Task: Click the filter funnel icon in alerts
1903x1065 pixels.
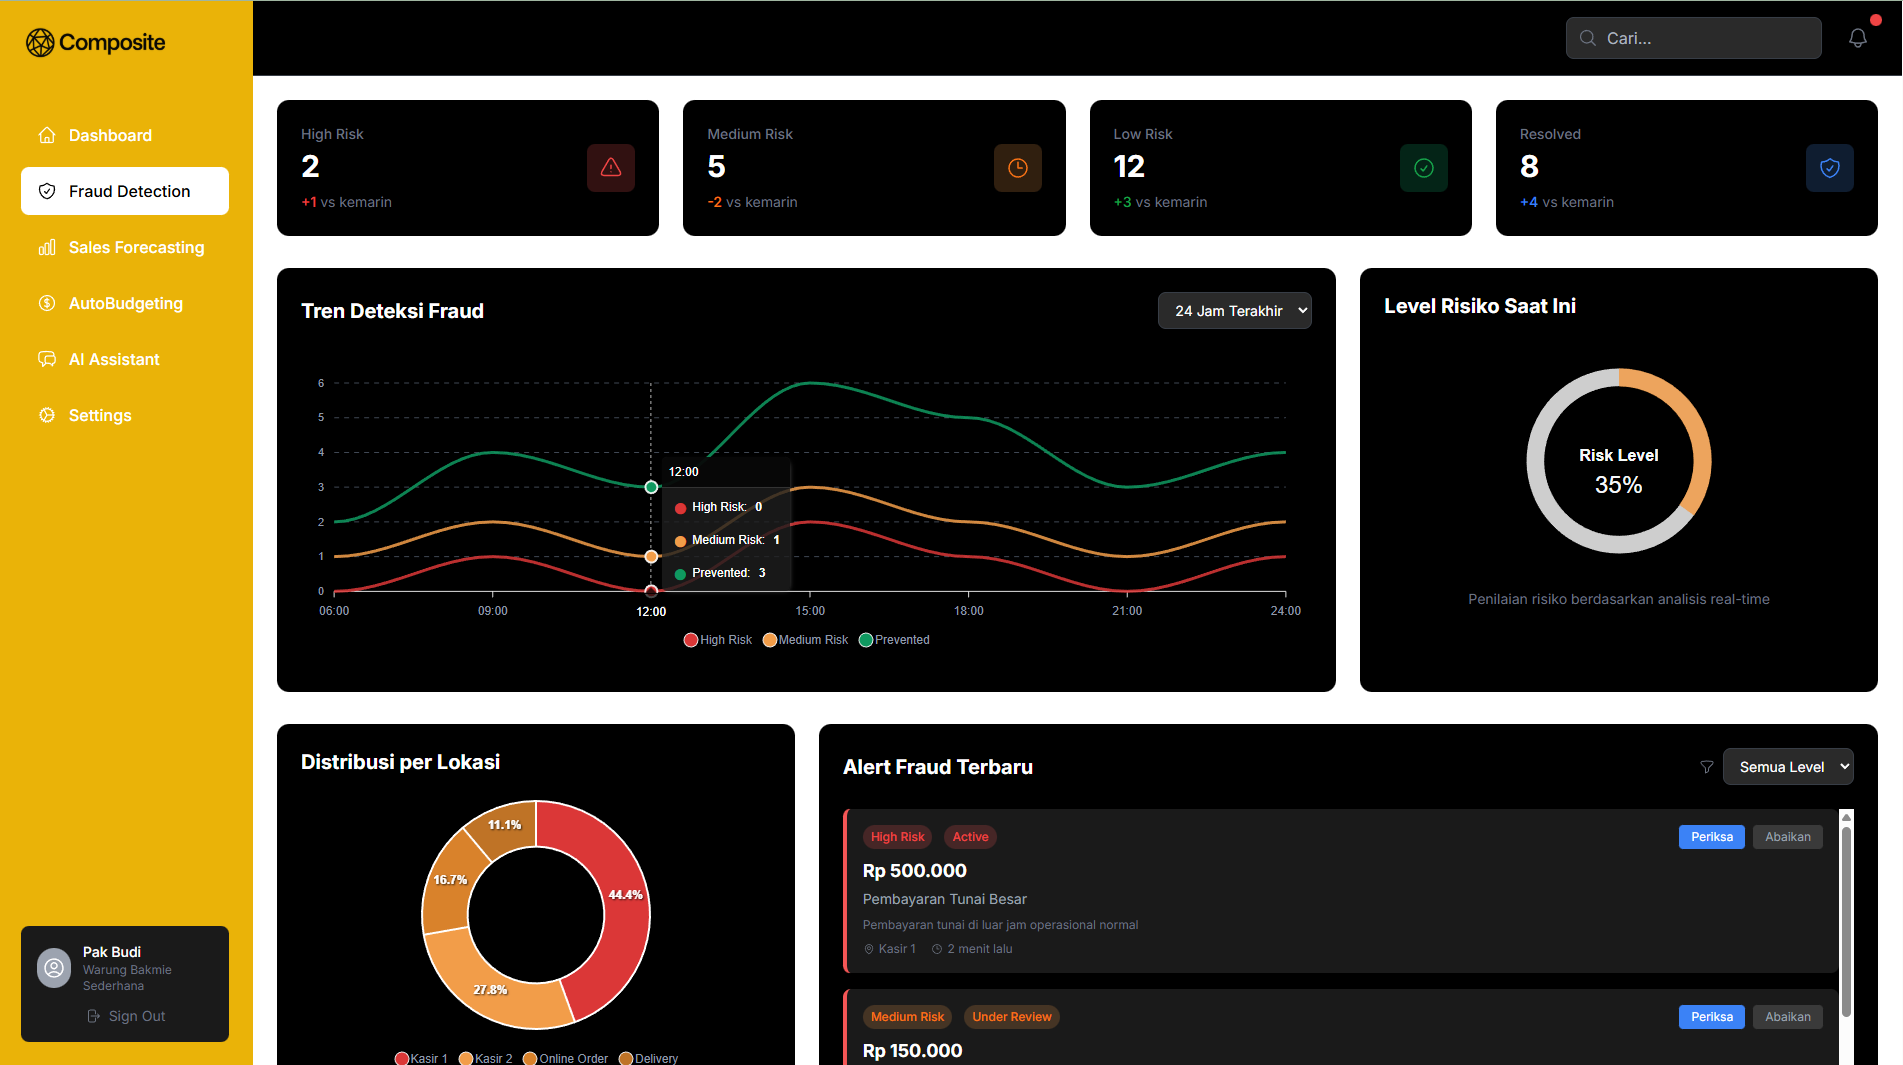Action: click(1706, 767)
